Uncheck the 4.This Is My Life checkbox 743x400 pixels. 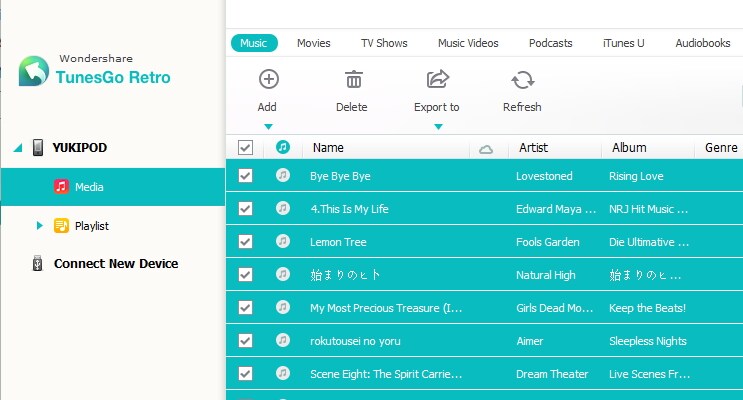point(245,209)
